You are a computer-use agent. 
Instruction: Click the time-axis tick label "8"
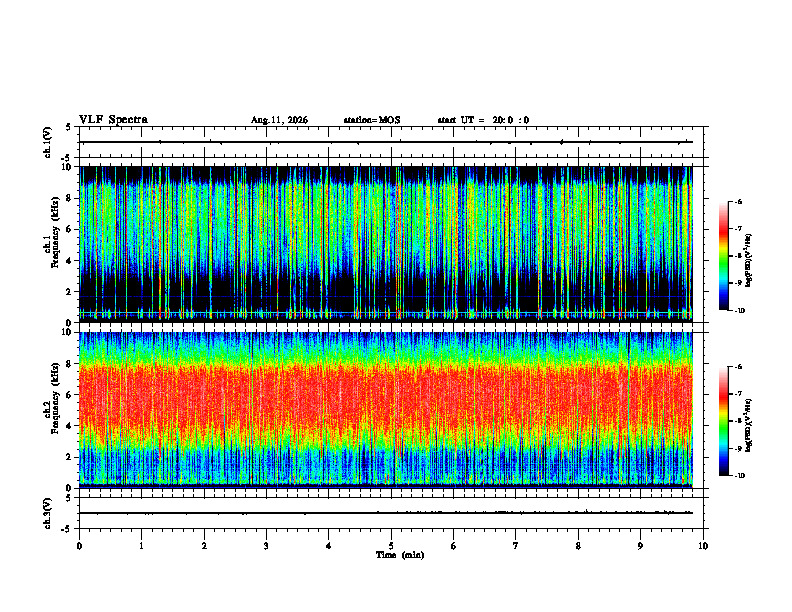pyautogui.click(x=578, y=546)
